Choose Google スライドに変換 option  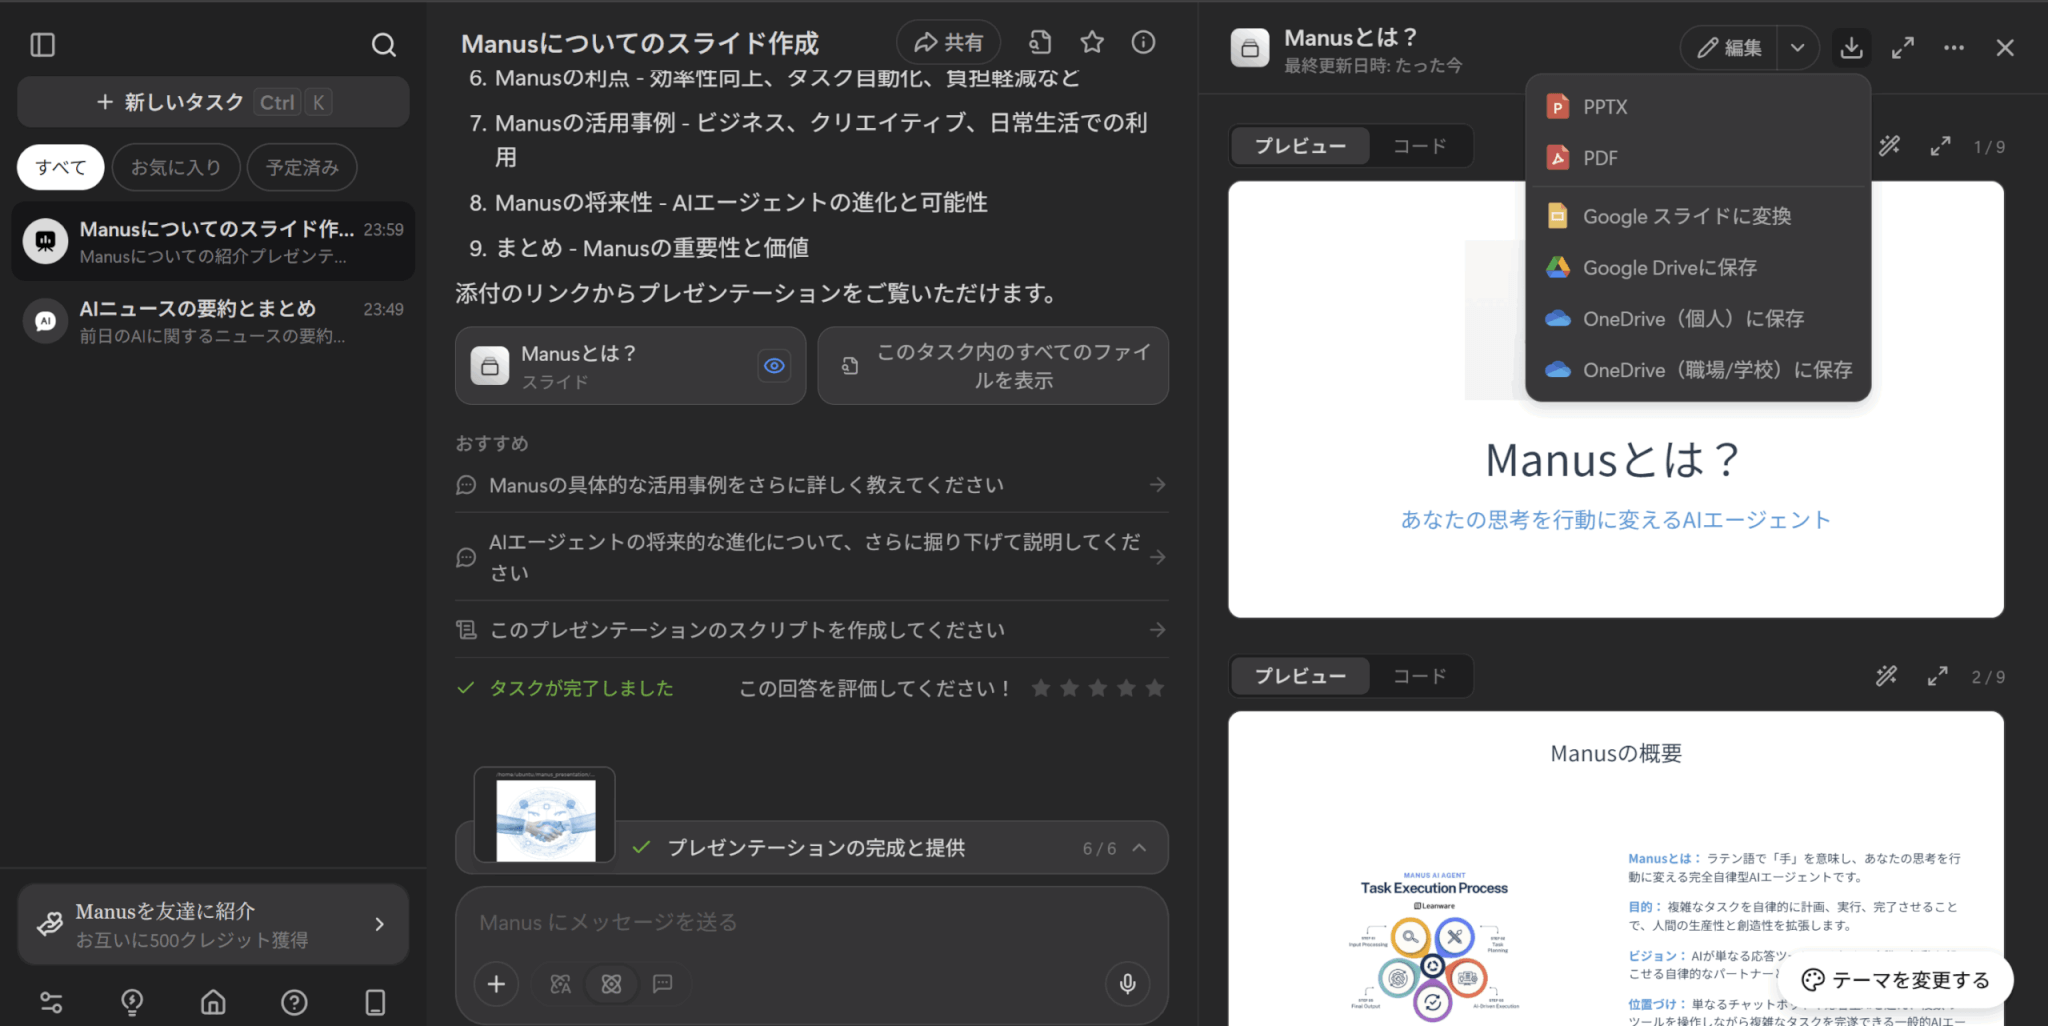[1698, 216]
